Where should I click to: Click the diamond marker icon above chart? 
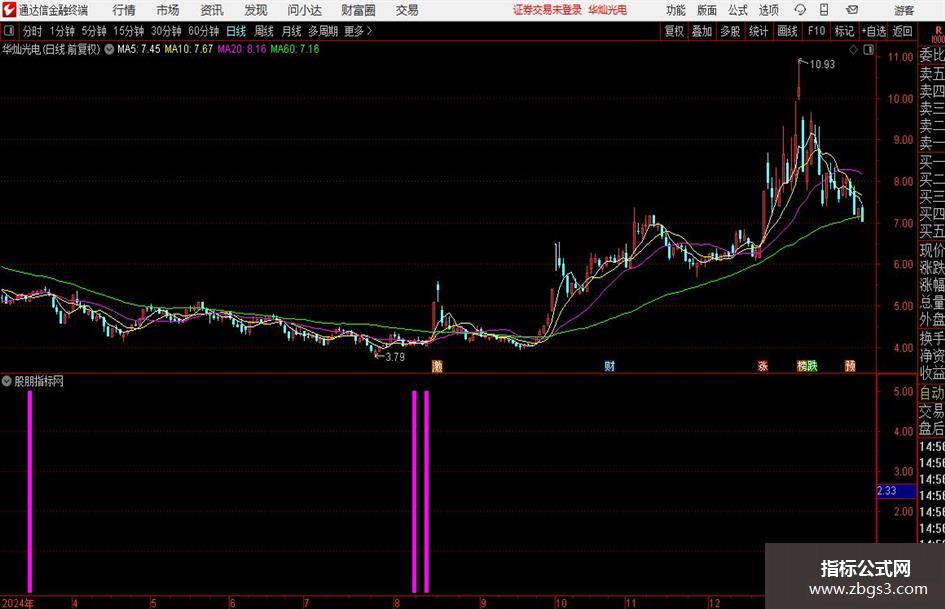click(x=853, y=50)
